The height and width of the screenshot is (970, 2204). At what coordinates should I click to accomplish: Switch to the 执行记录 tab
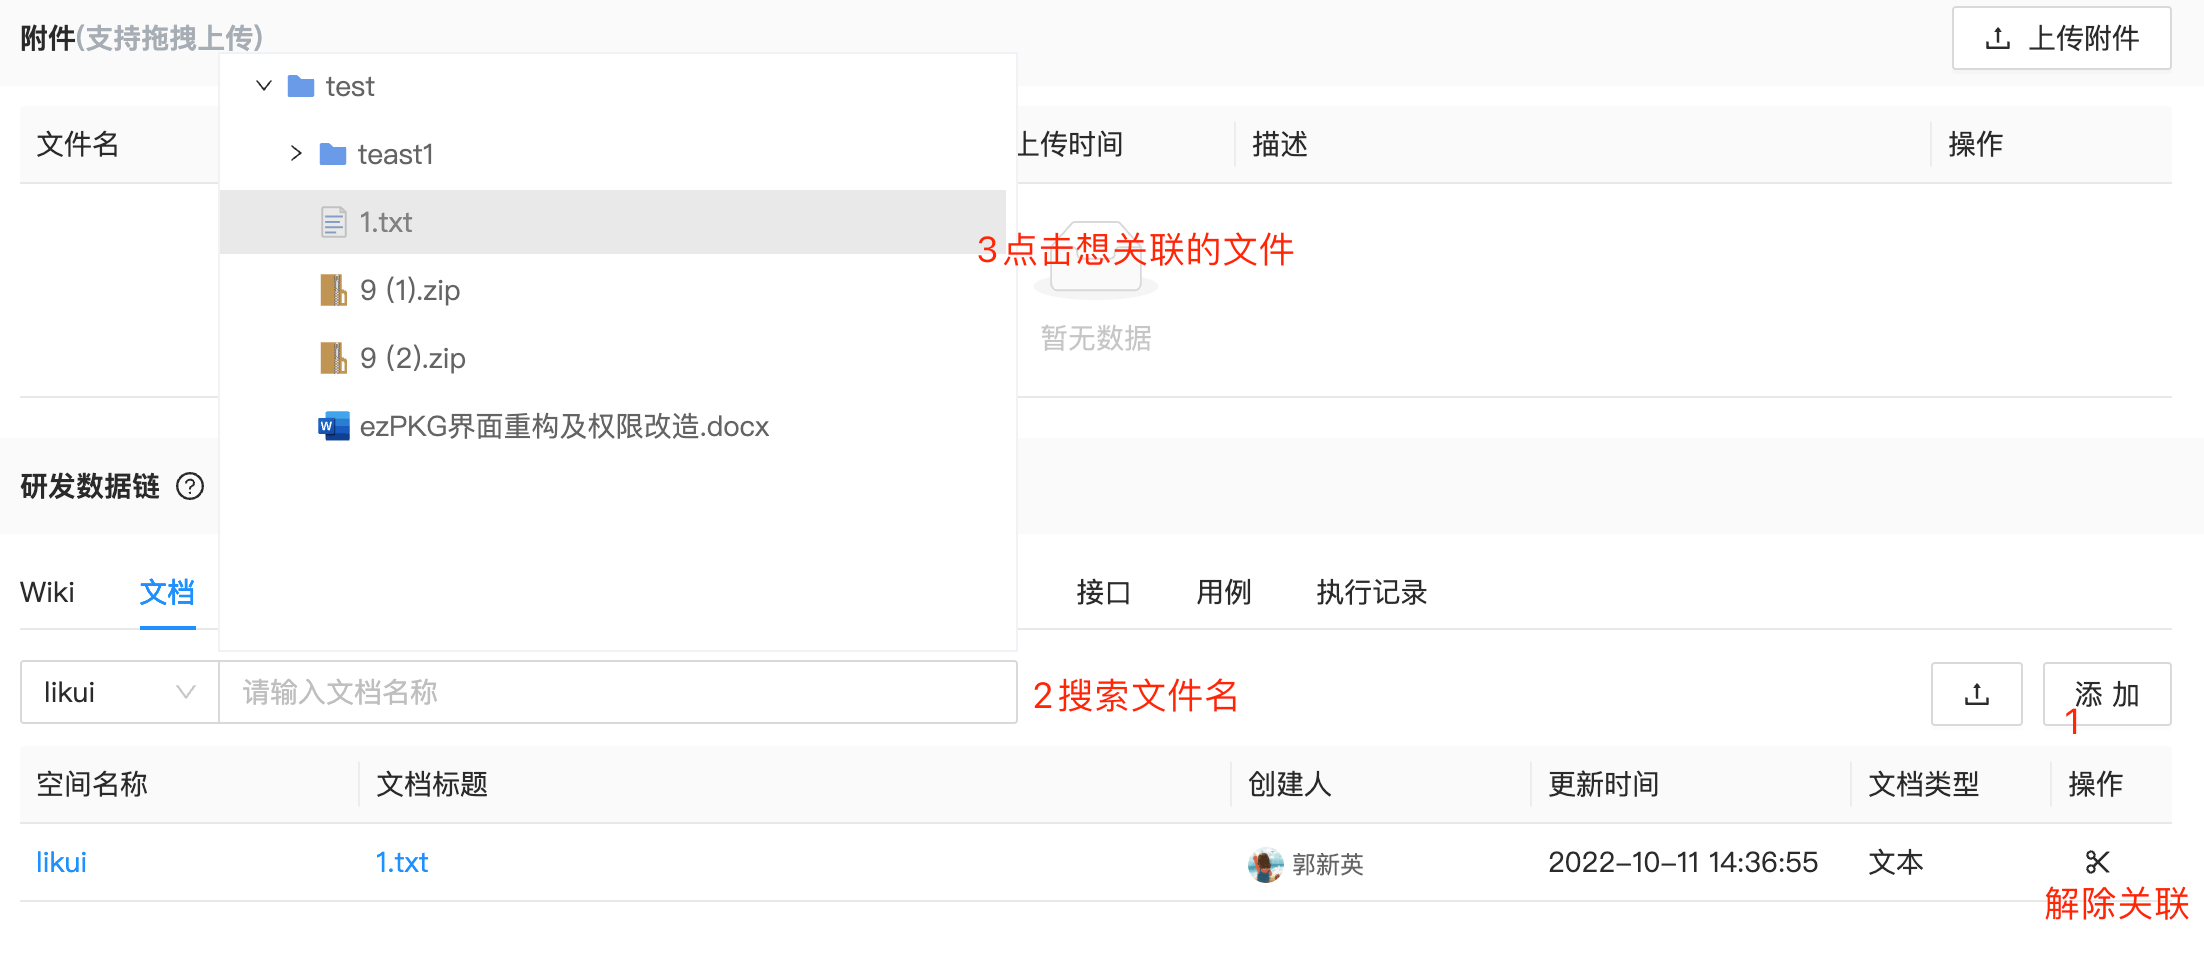point(1371,592)
